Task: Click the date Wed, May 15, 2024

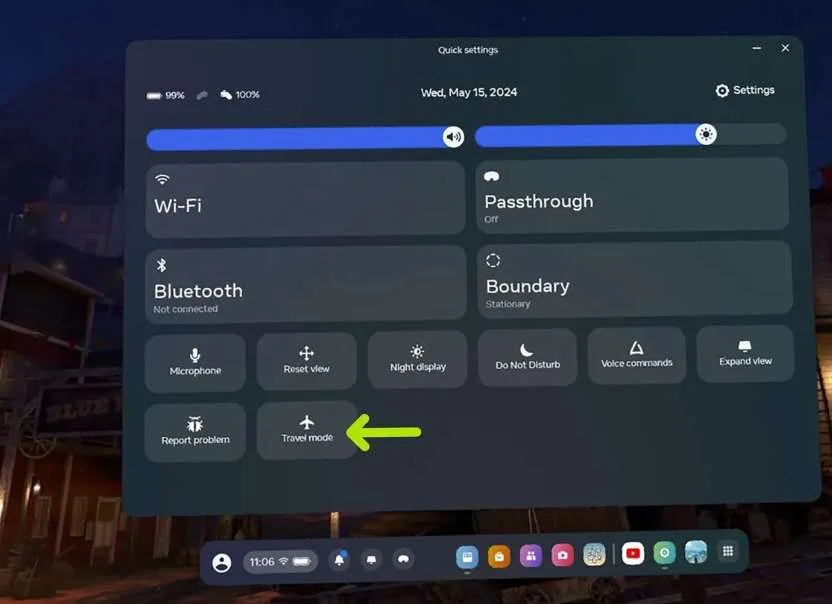Action: (469, 92)
